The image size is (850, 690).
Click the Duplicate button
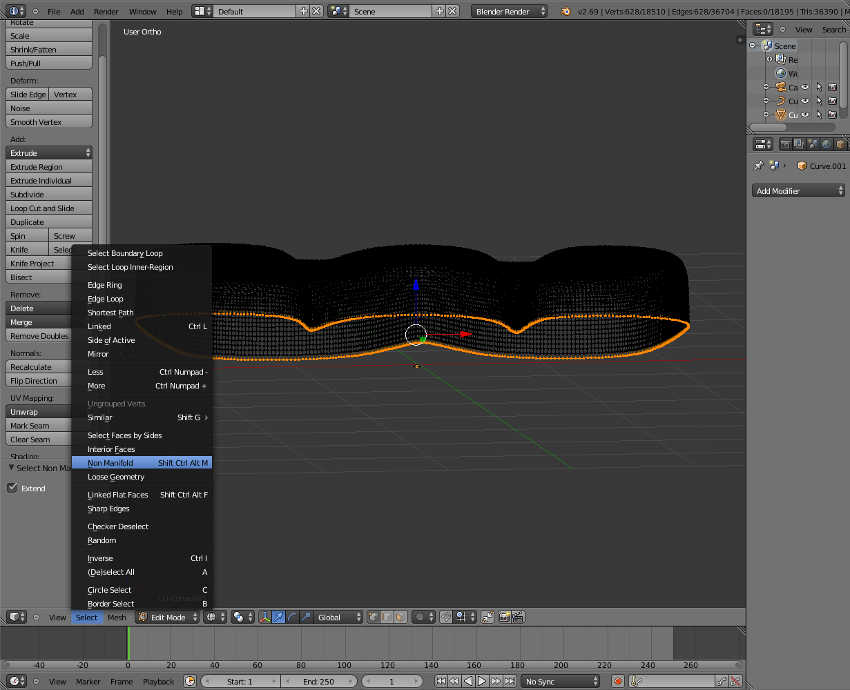tap(49, 222)
